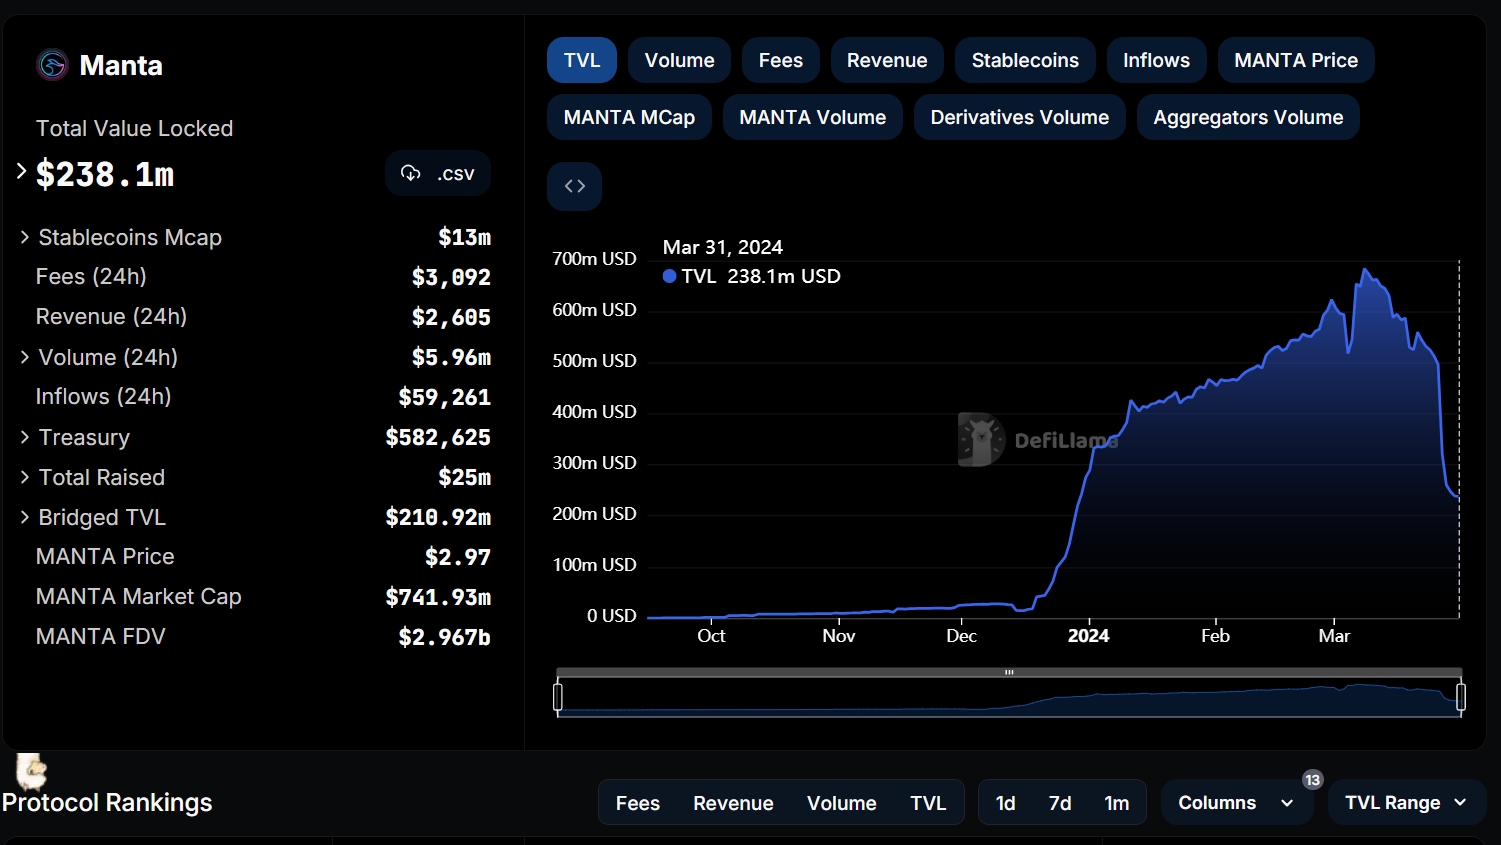
Task: Toggle the Volume chart metric
Action: [679, 60]
